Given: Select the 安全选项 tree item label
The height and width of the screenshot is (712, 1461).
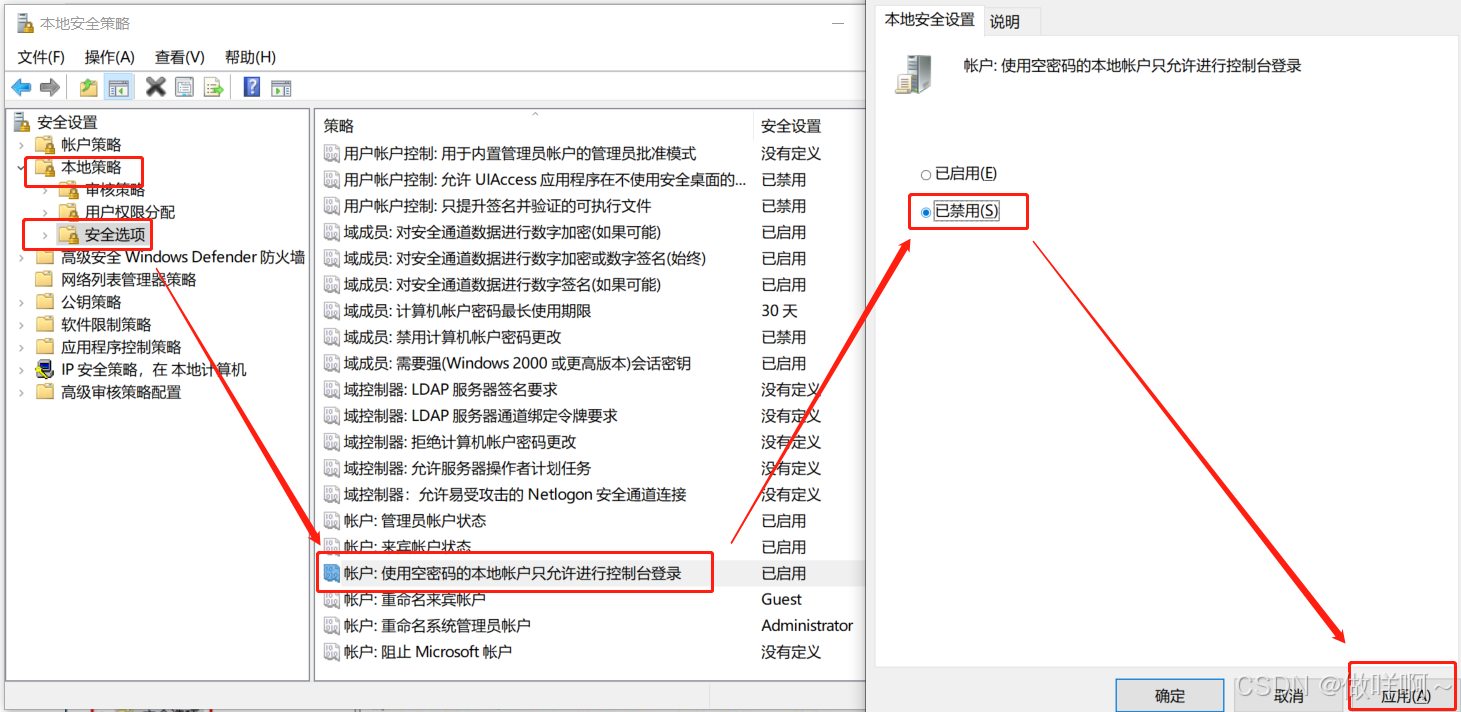Looking at the screenshot, I should tap(115, 235).
